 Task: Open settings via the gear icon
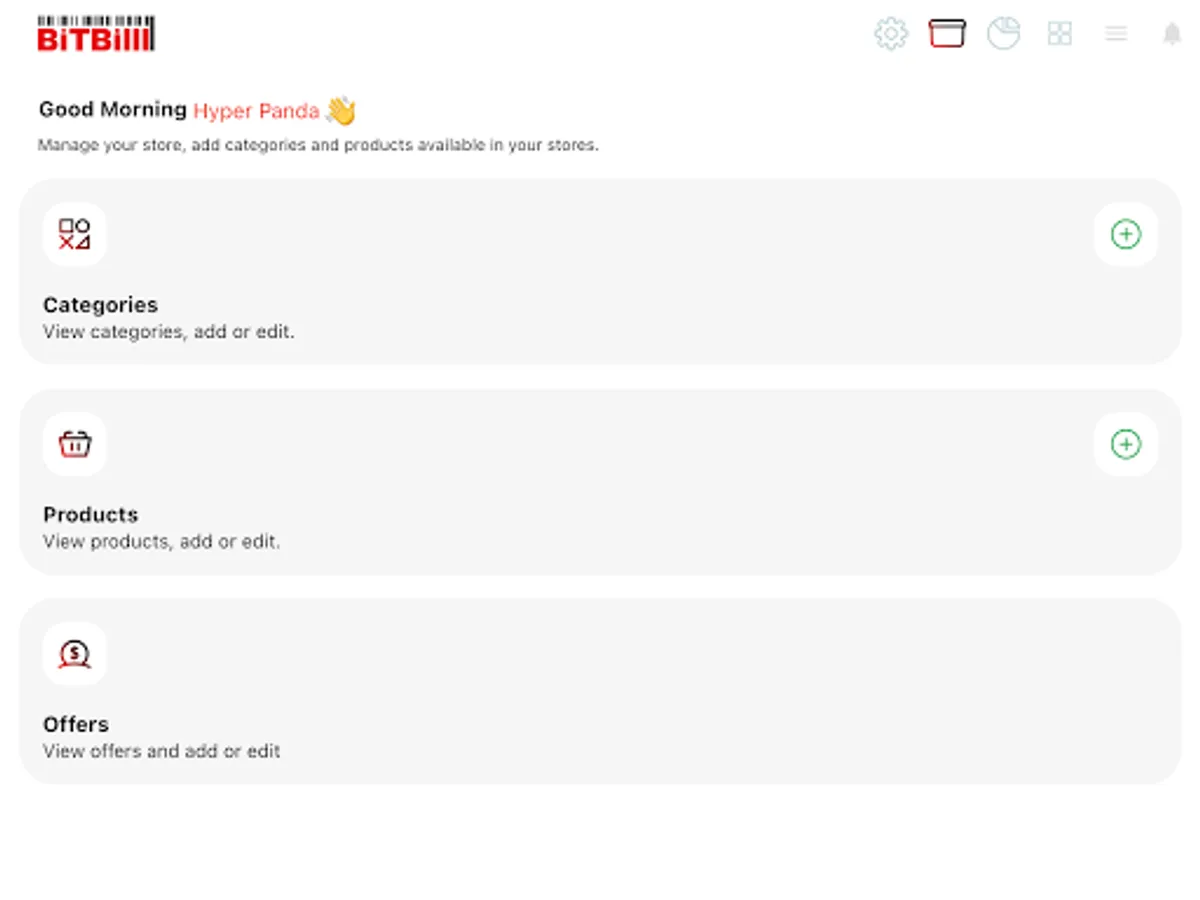point(890,34)
